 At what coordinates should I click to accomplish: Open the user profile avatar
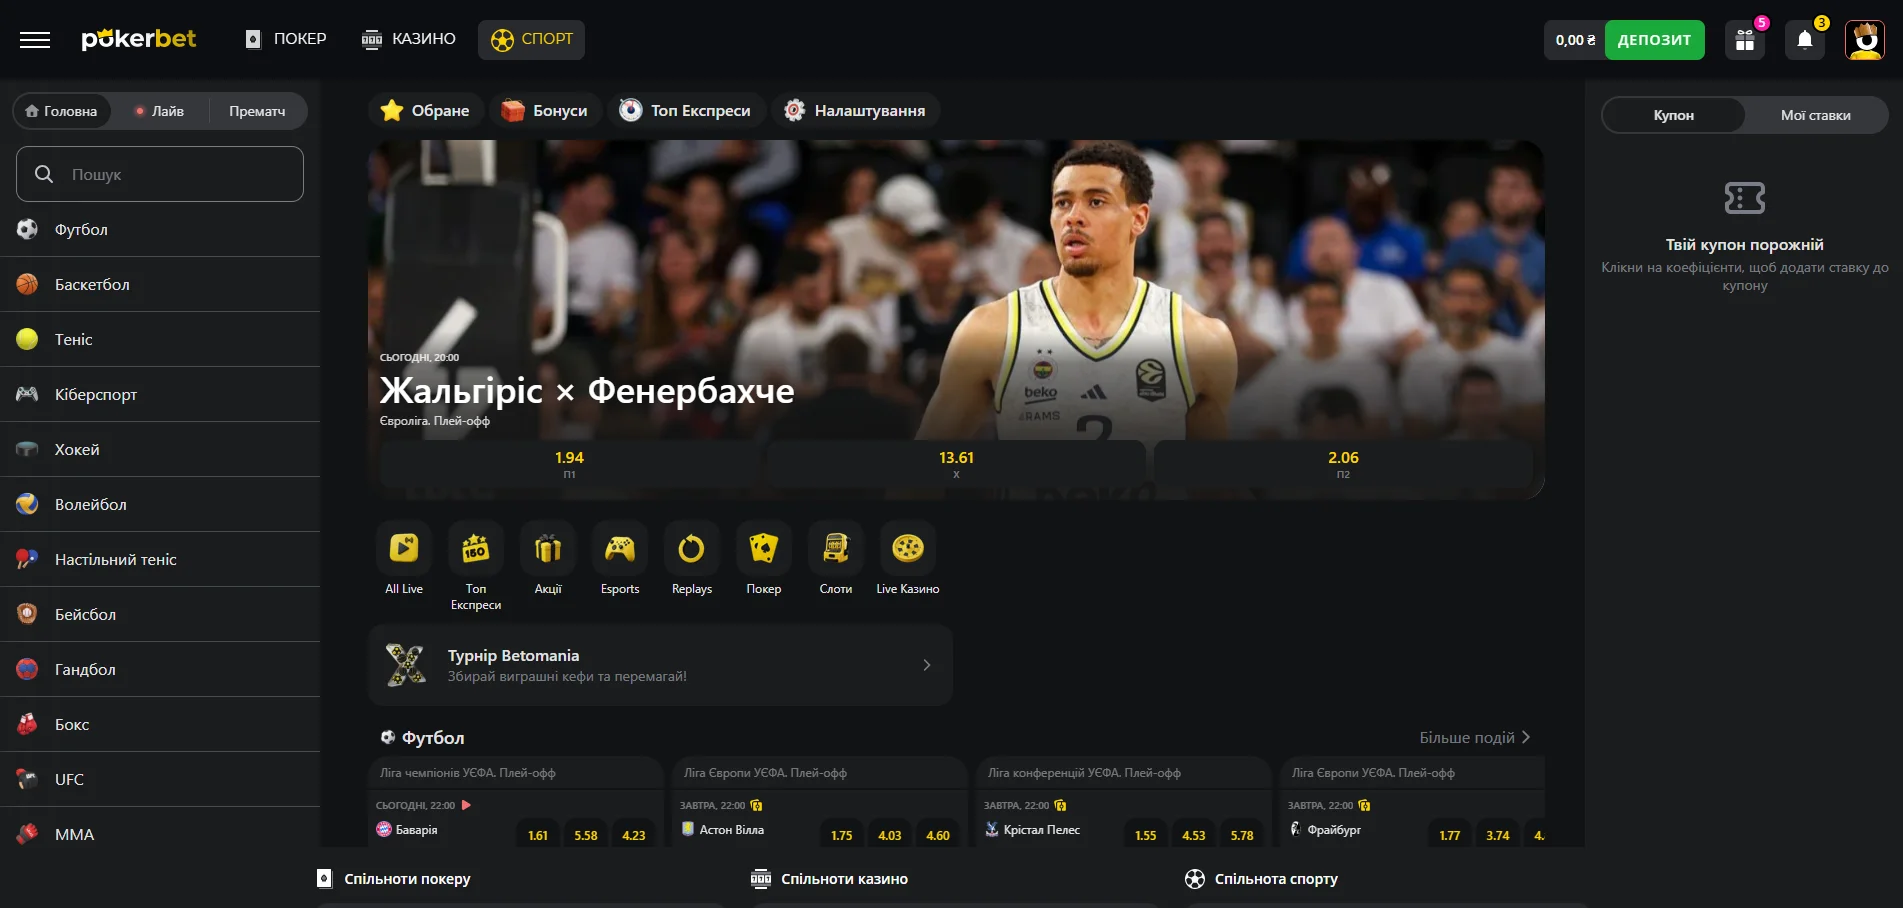point(1865,40)
